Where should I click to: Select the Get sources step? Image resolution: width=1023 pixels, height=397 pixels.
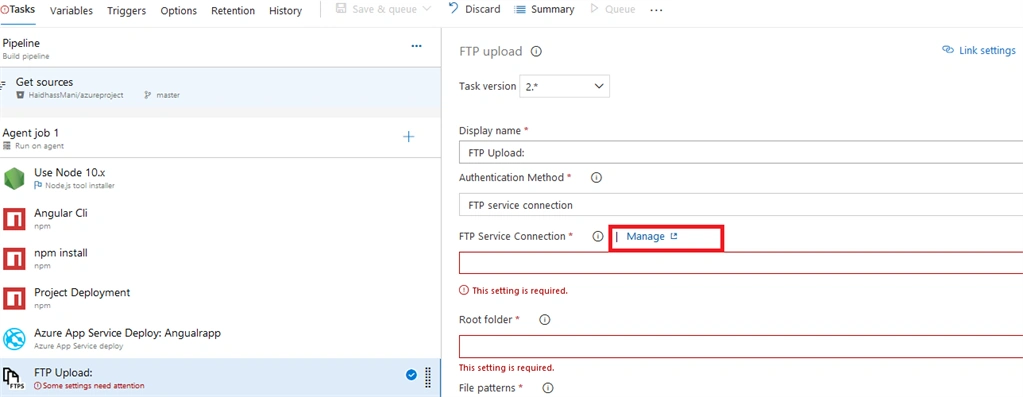tap(221, 88)
